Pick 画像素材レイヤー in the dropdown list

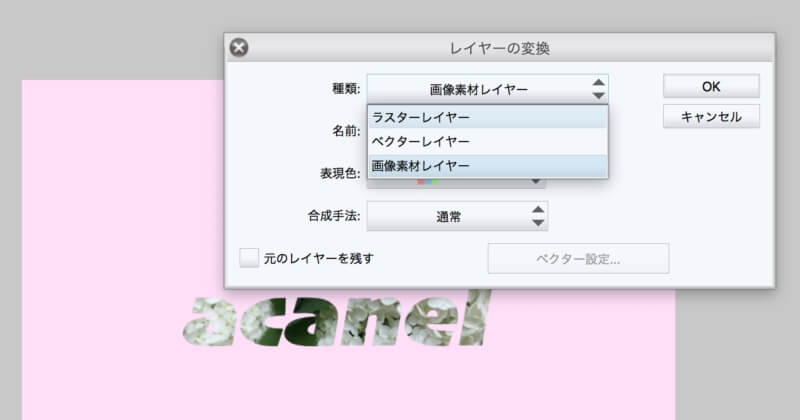487,165
